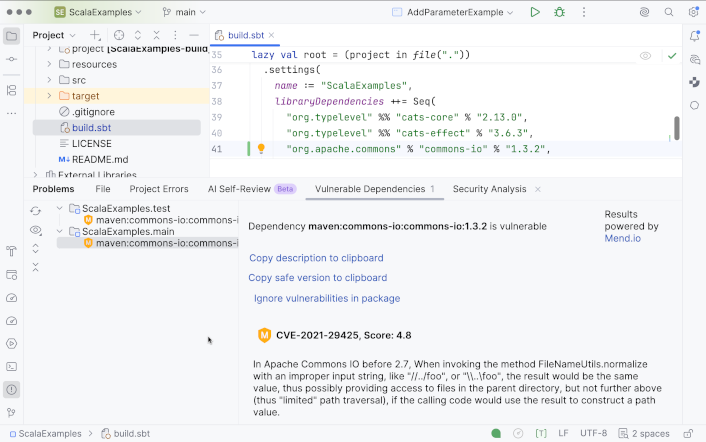Image resolution: width=706 pixels, height=442 pixels.
Task: Expand all results in Problems panel
Action: point(36,248)
